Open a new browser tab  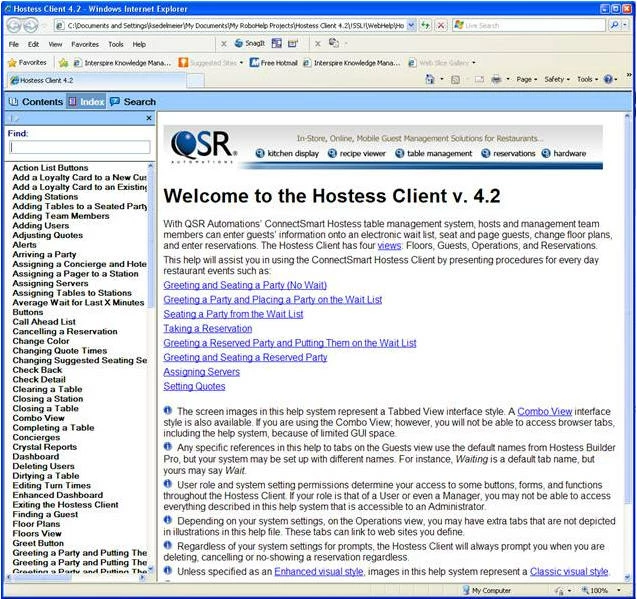(195, 80)
